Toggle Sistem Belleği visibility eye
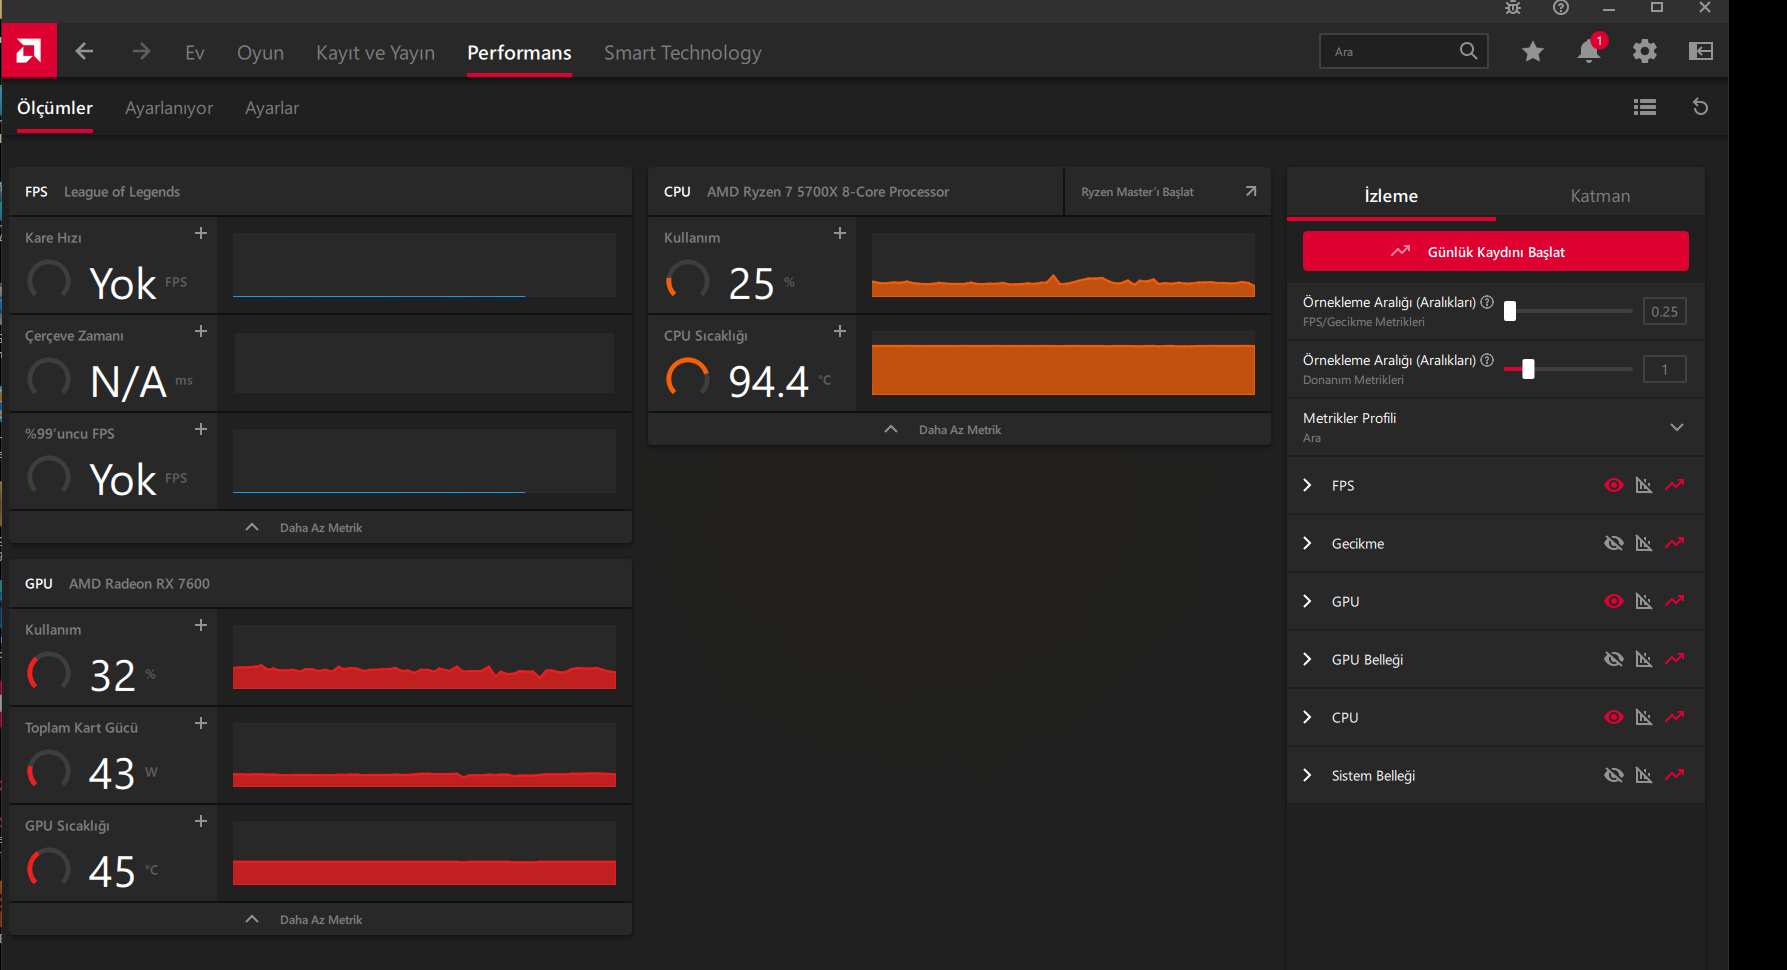Image resolution: width=1787 pixels, height=970 pixels. tap(1614, 775)
